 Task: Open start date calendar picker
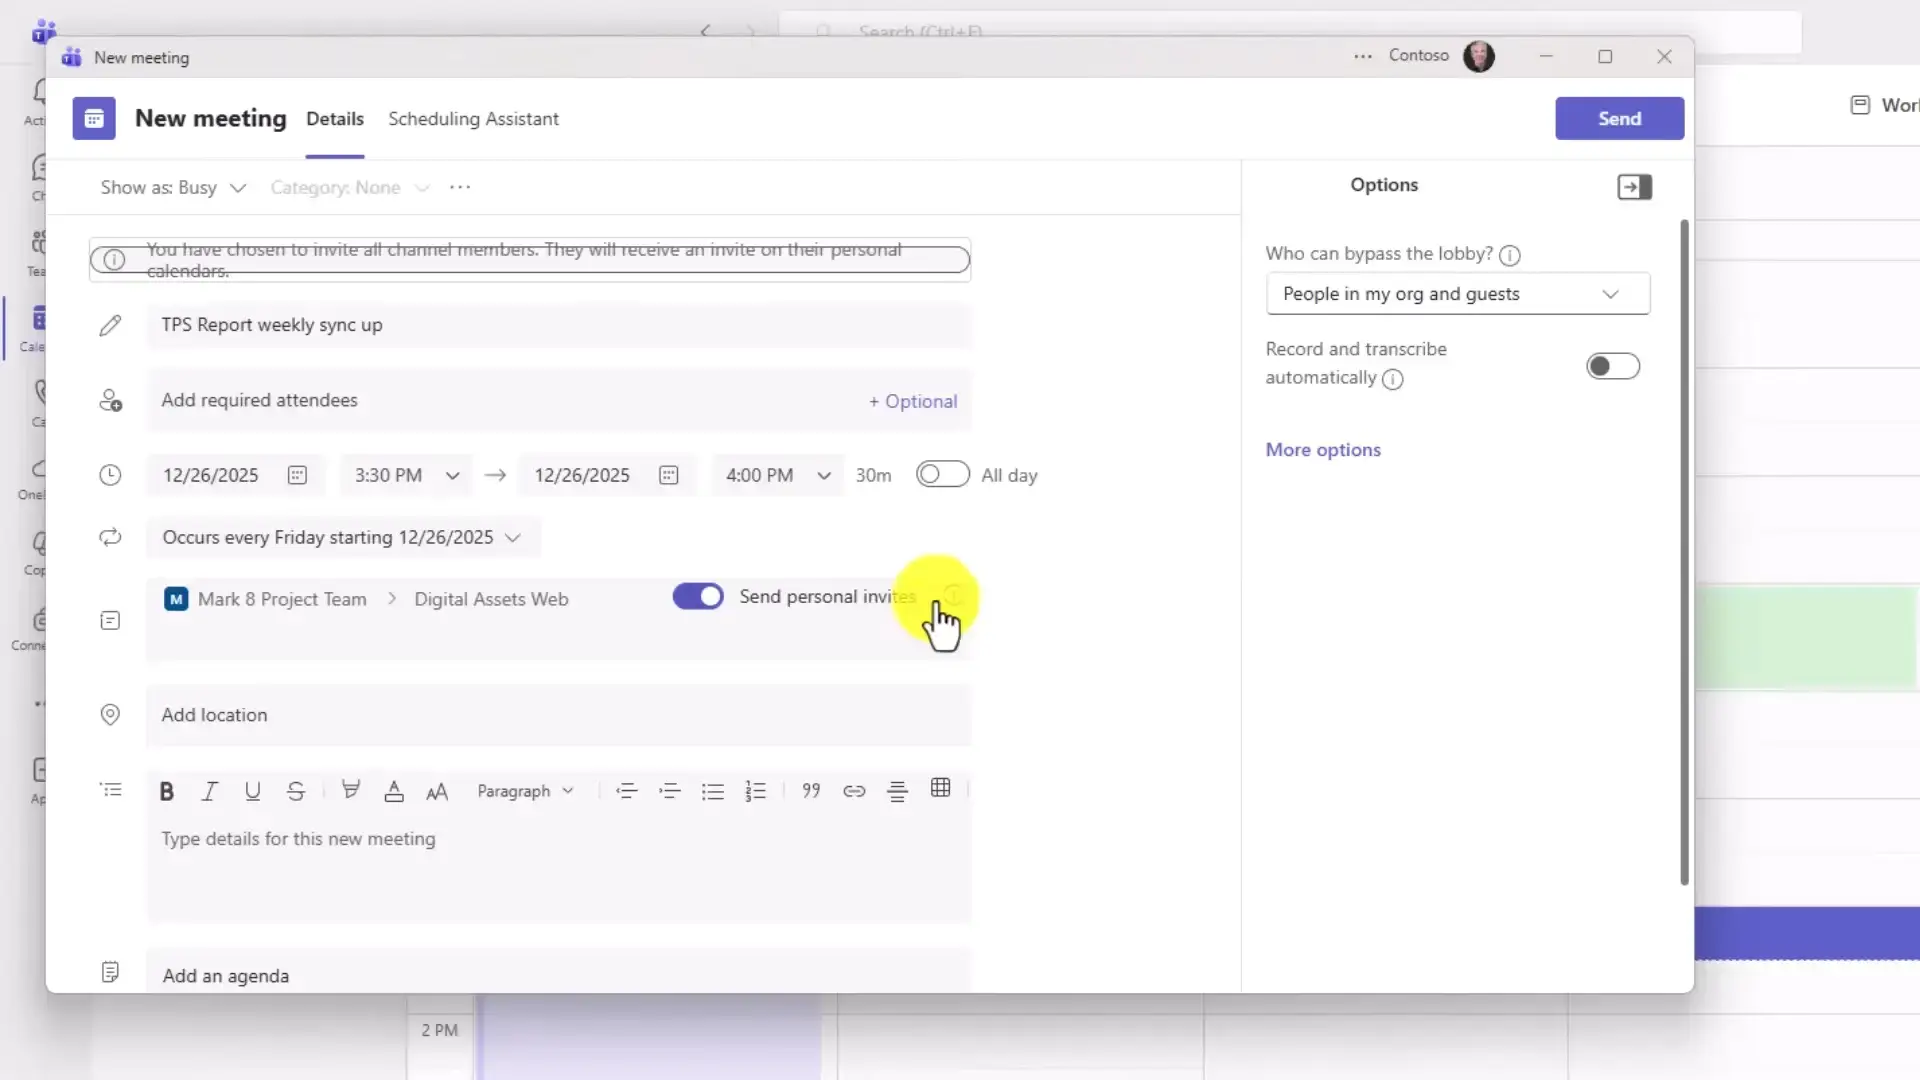297,475
